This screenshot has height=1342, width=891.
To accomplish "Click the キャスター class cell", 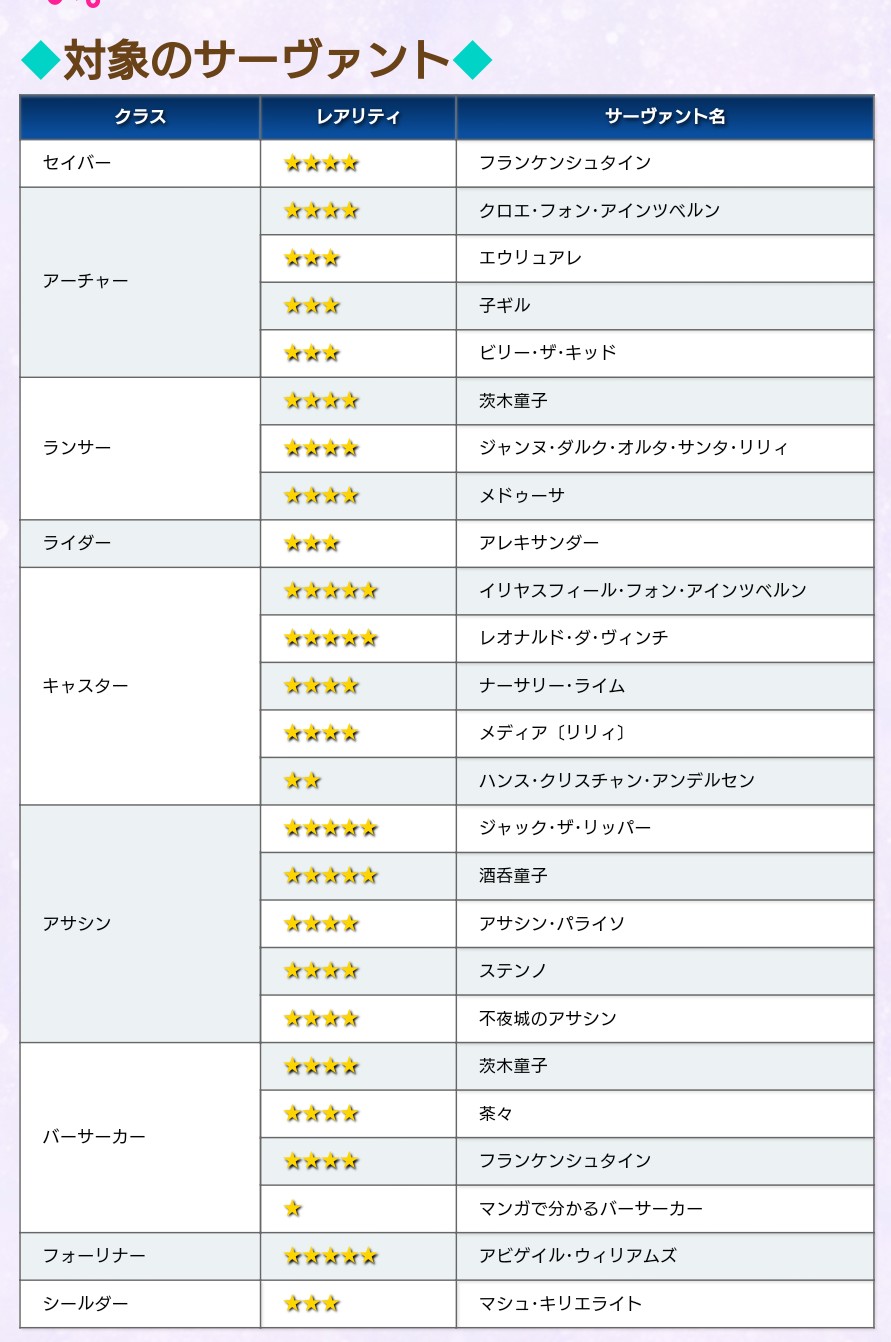I will [86, 686].
